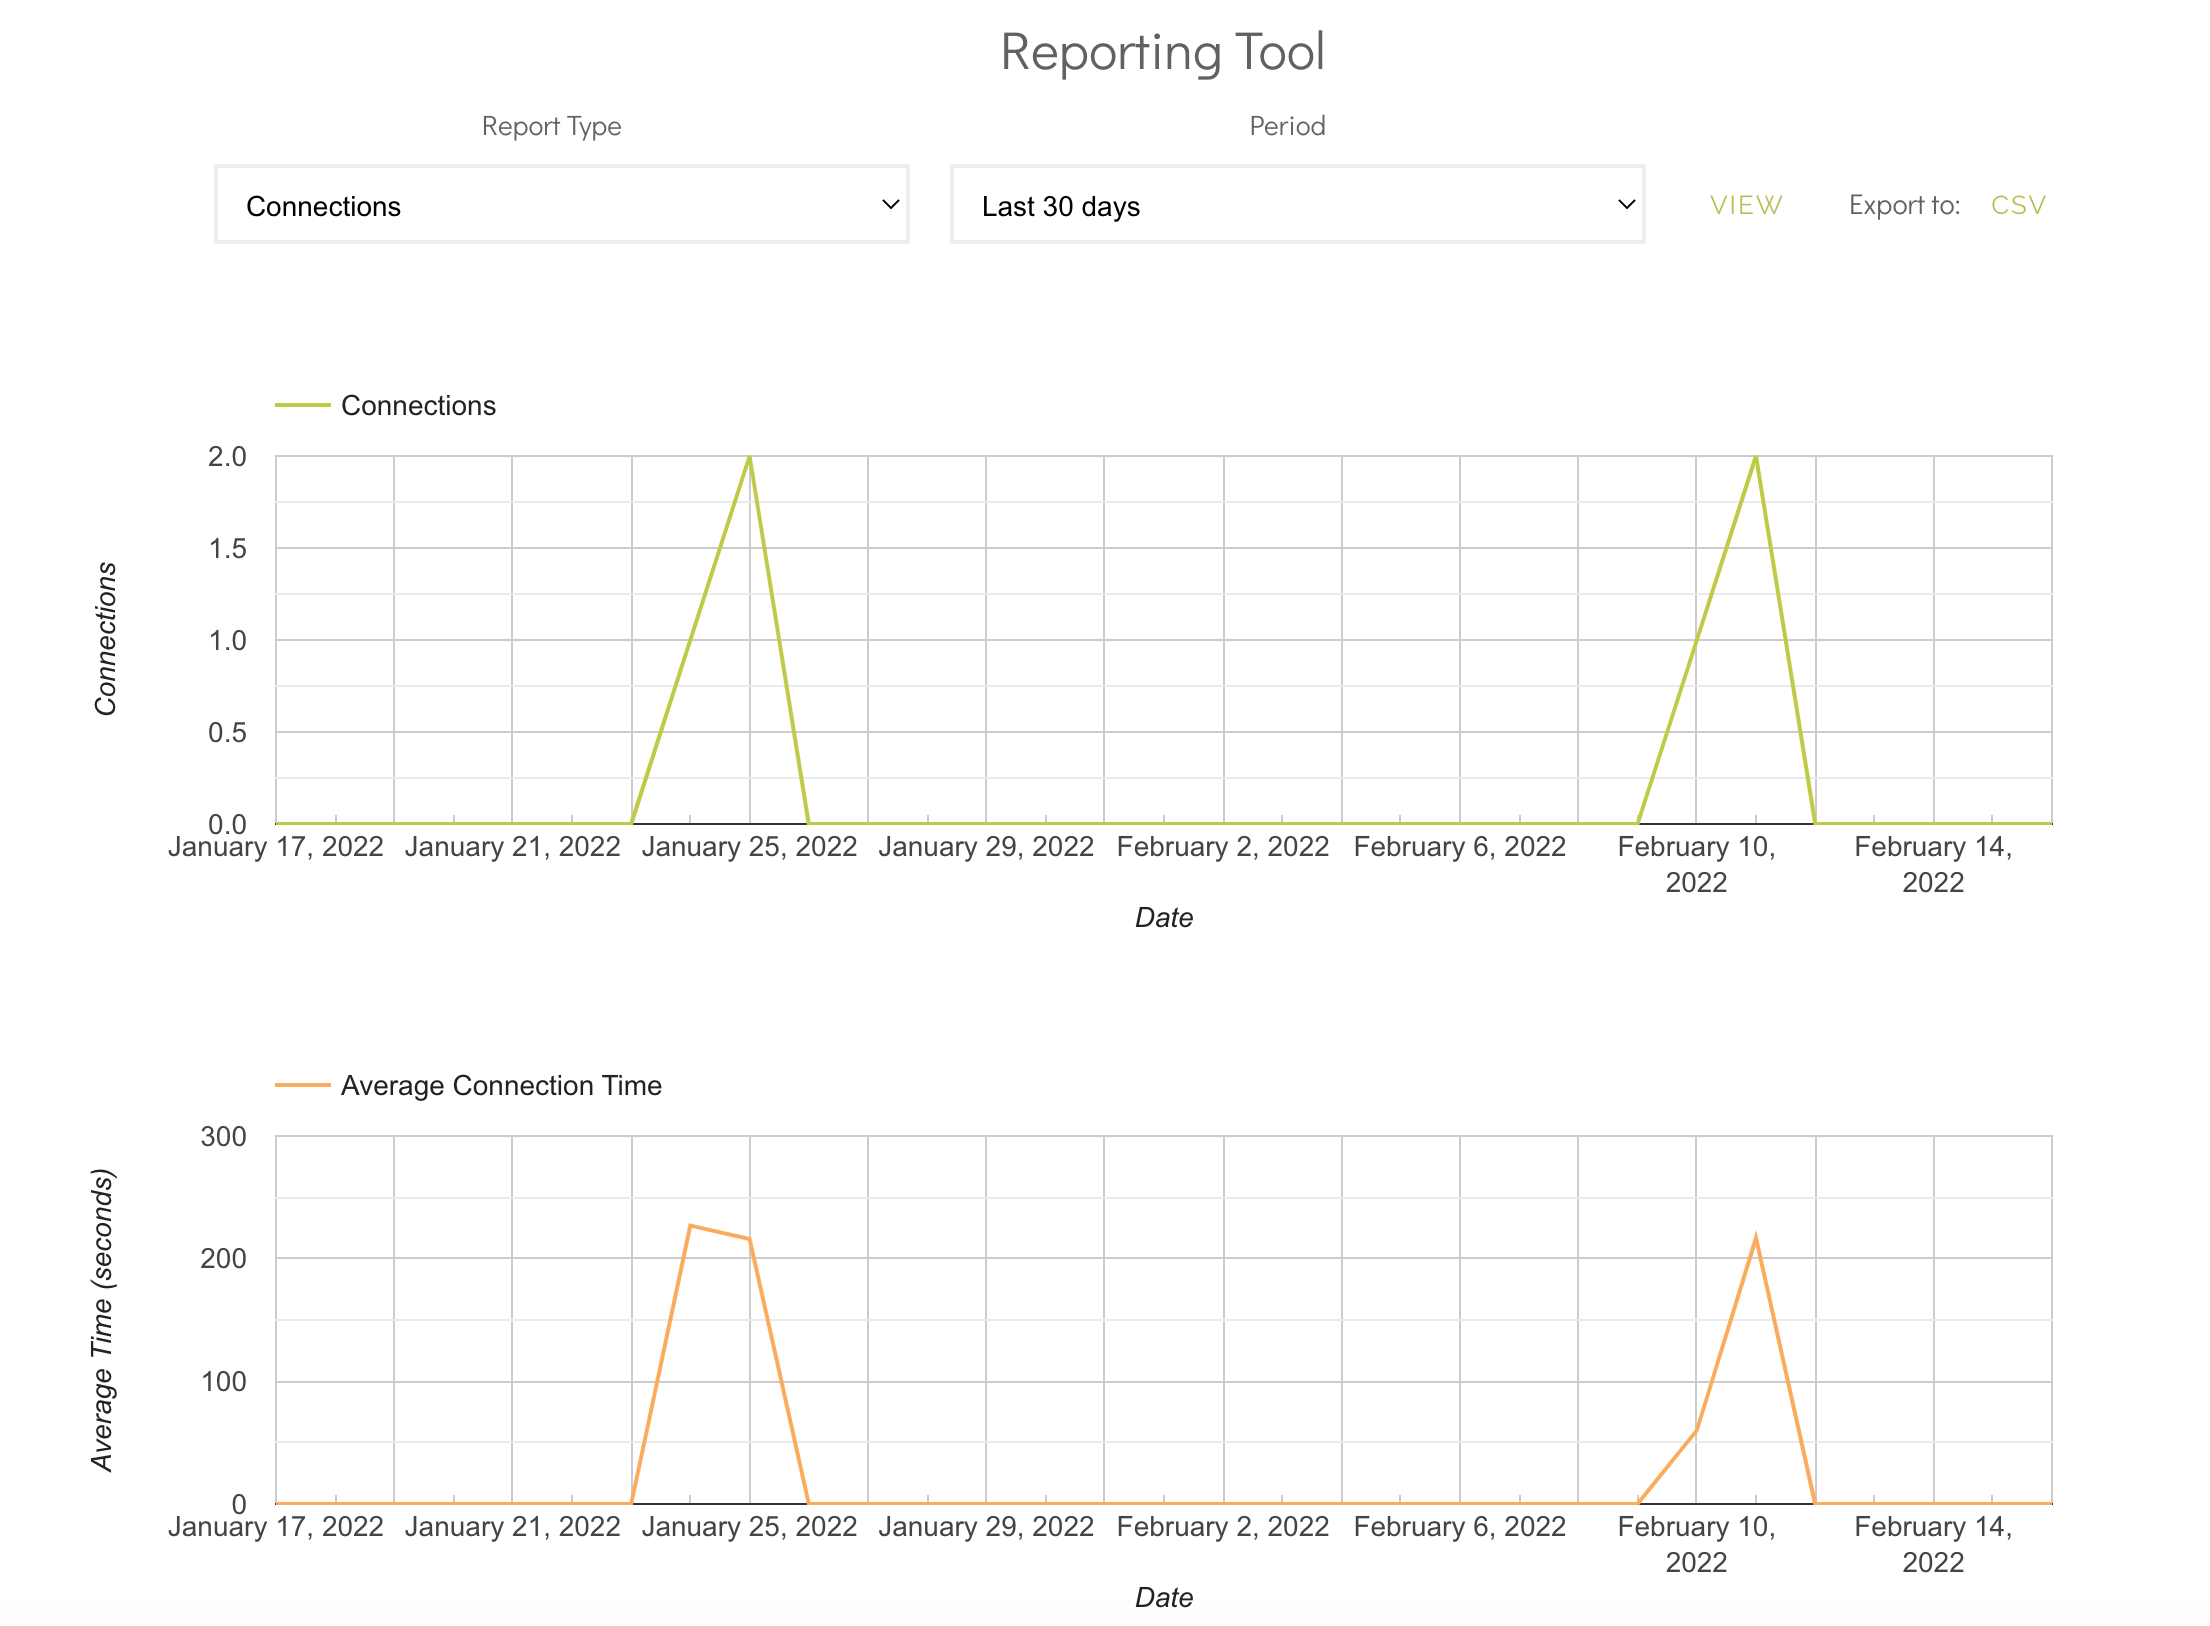Click the Average Time (seconds) axis title
This screenshot has height=1626, width=2210.
point(103,1319)
